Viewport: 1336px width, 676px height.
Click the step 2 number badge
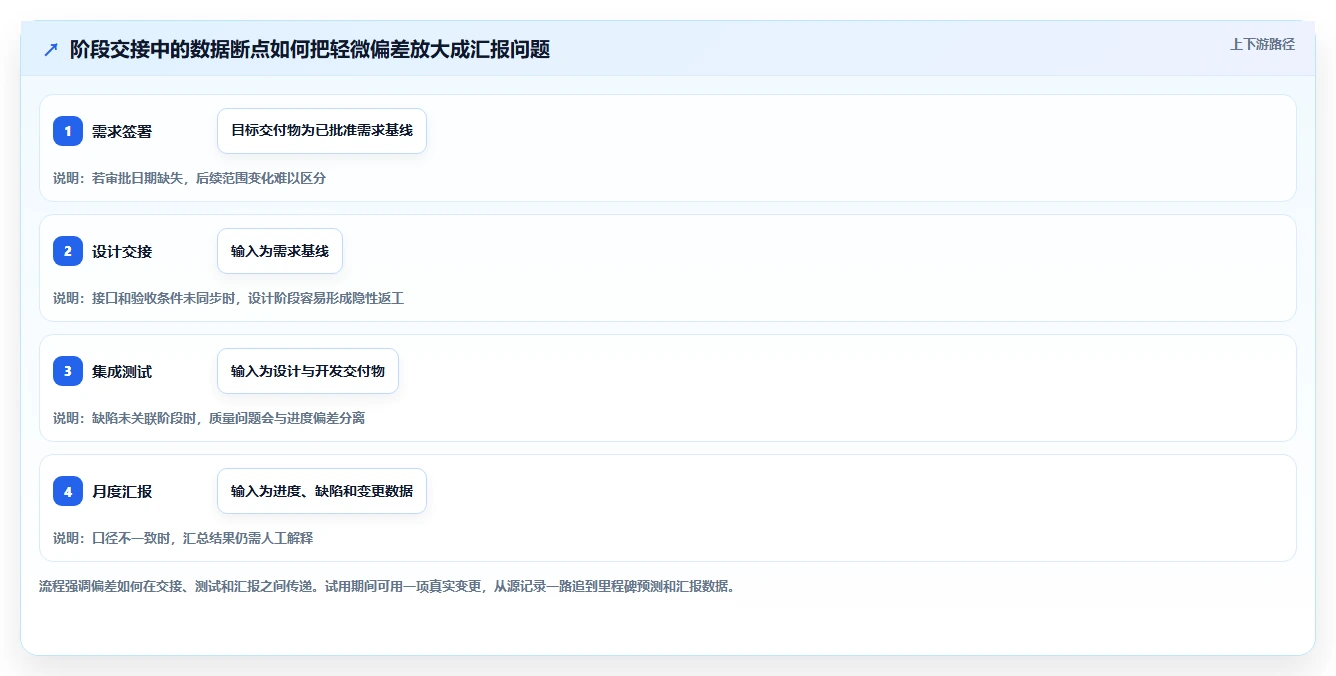(x=68, y=251)
